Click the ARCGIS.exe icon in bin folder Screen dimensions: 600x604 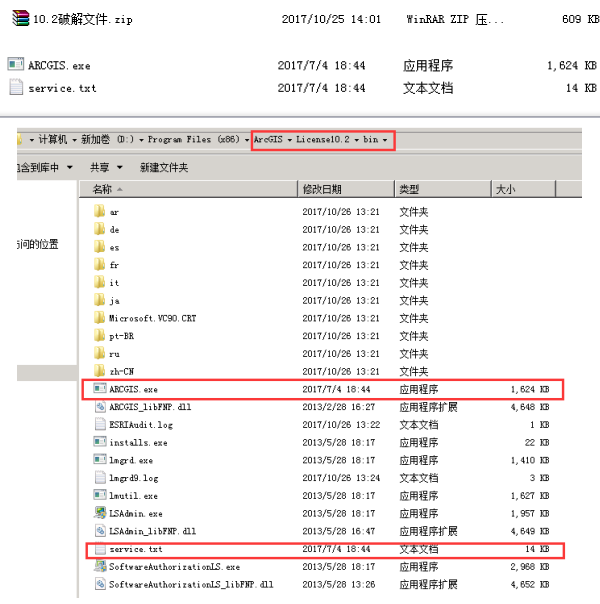[100, 388]
